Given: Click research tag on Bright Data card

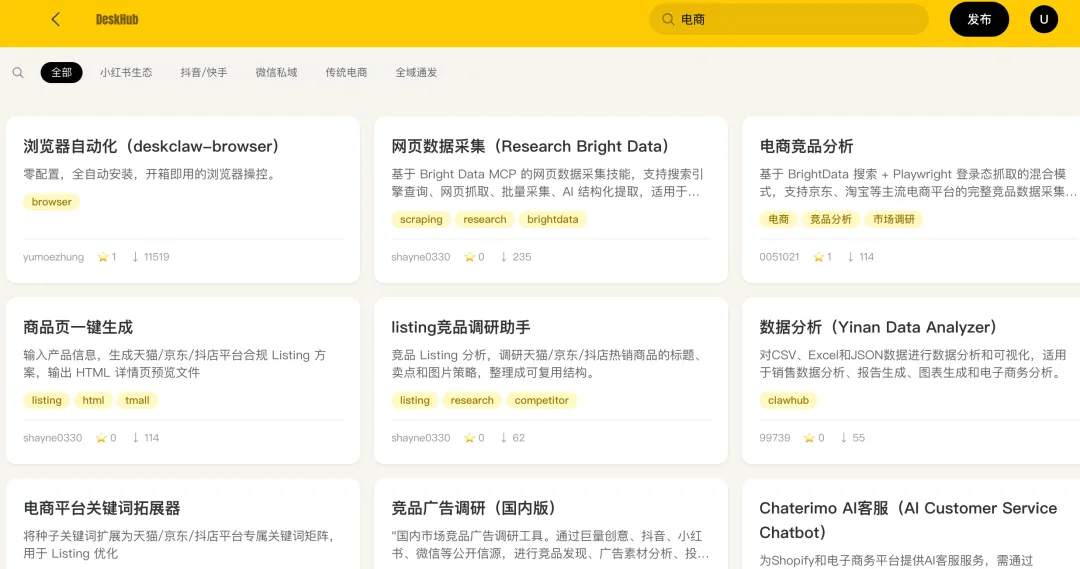Looking at the screenshot, I should pos(485,219).
